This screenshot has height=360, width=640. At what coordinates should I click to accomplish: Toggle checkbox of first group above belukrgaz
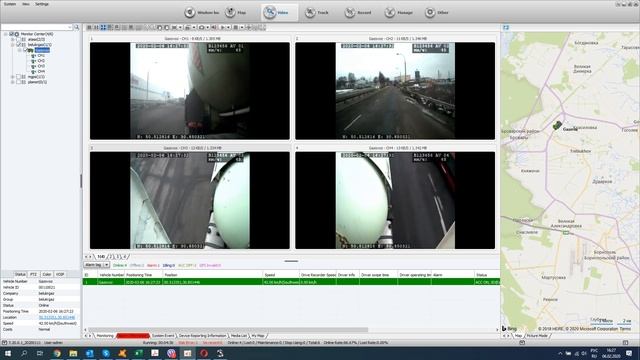[x=18, y=39]
